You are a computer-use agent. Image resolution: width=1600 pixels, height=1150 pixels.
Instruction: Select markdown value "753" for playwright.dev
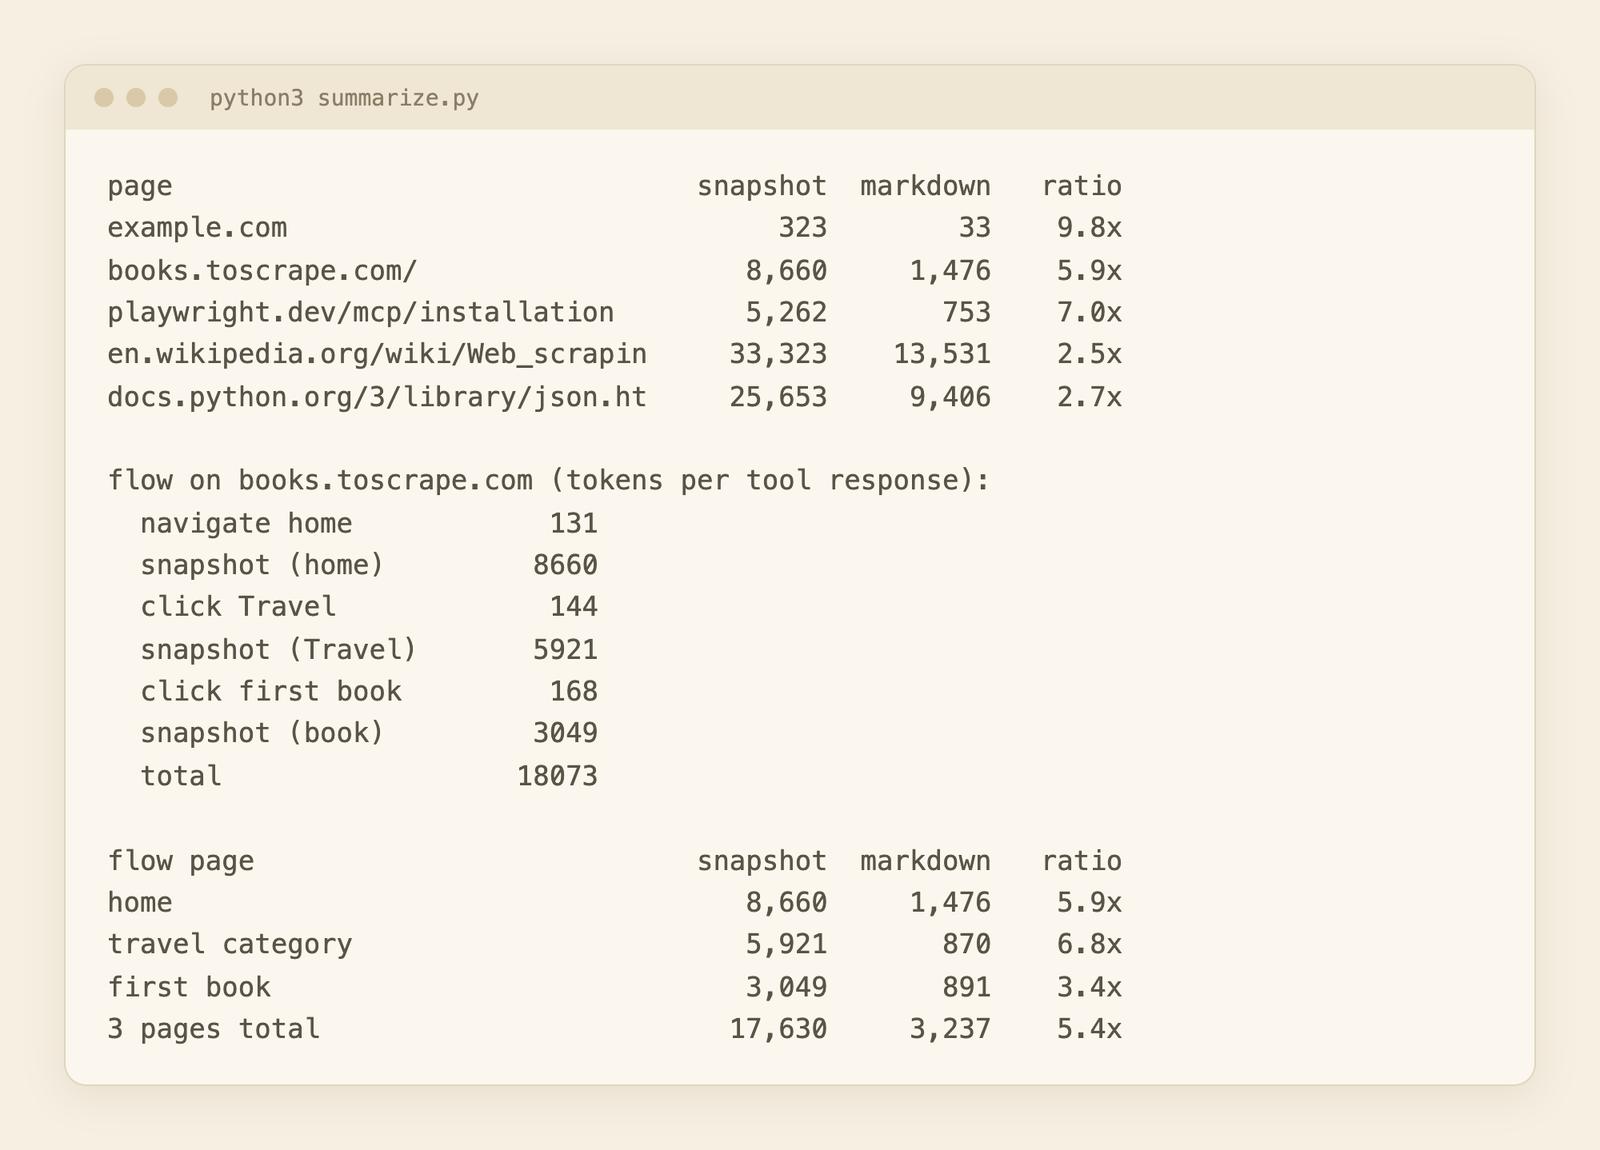pyautogui.click(x=966, y=313)
